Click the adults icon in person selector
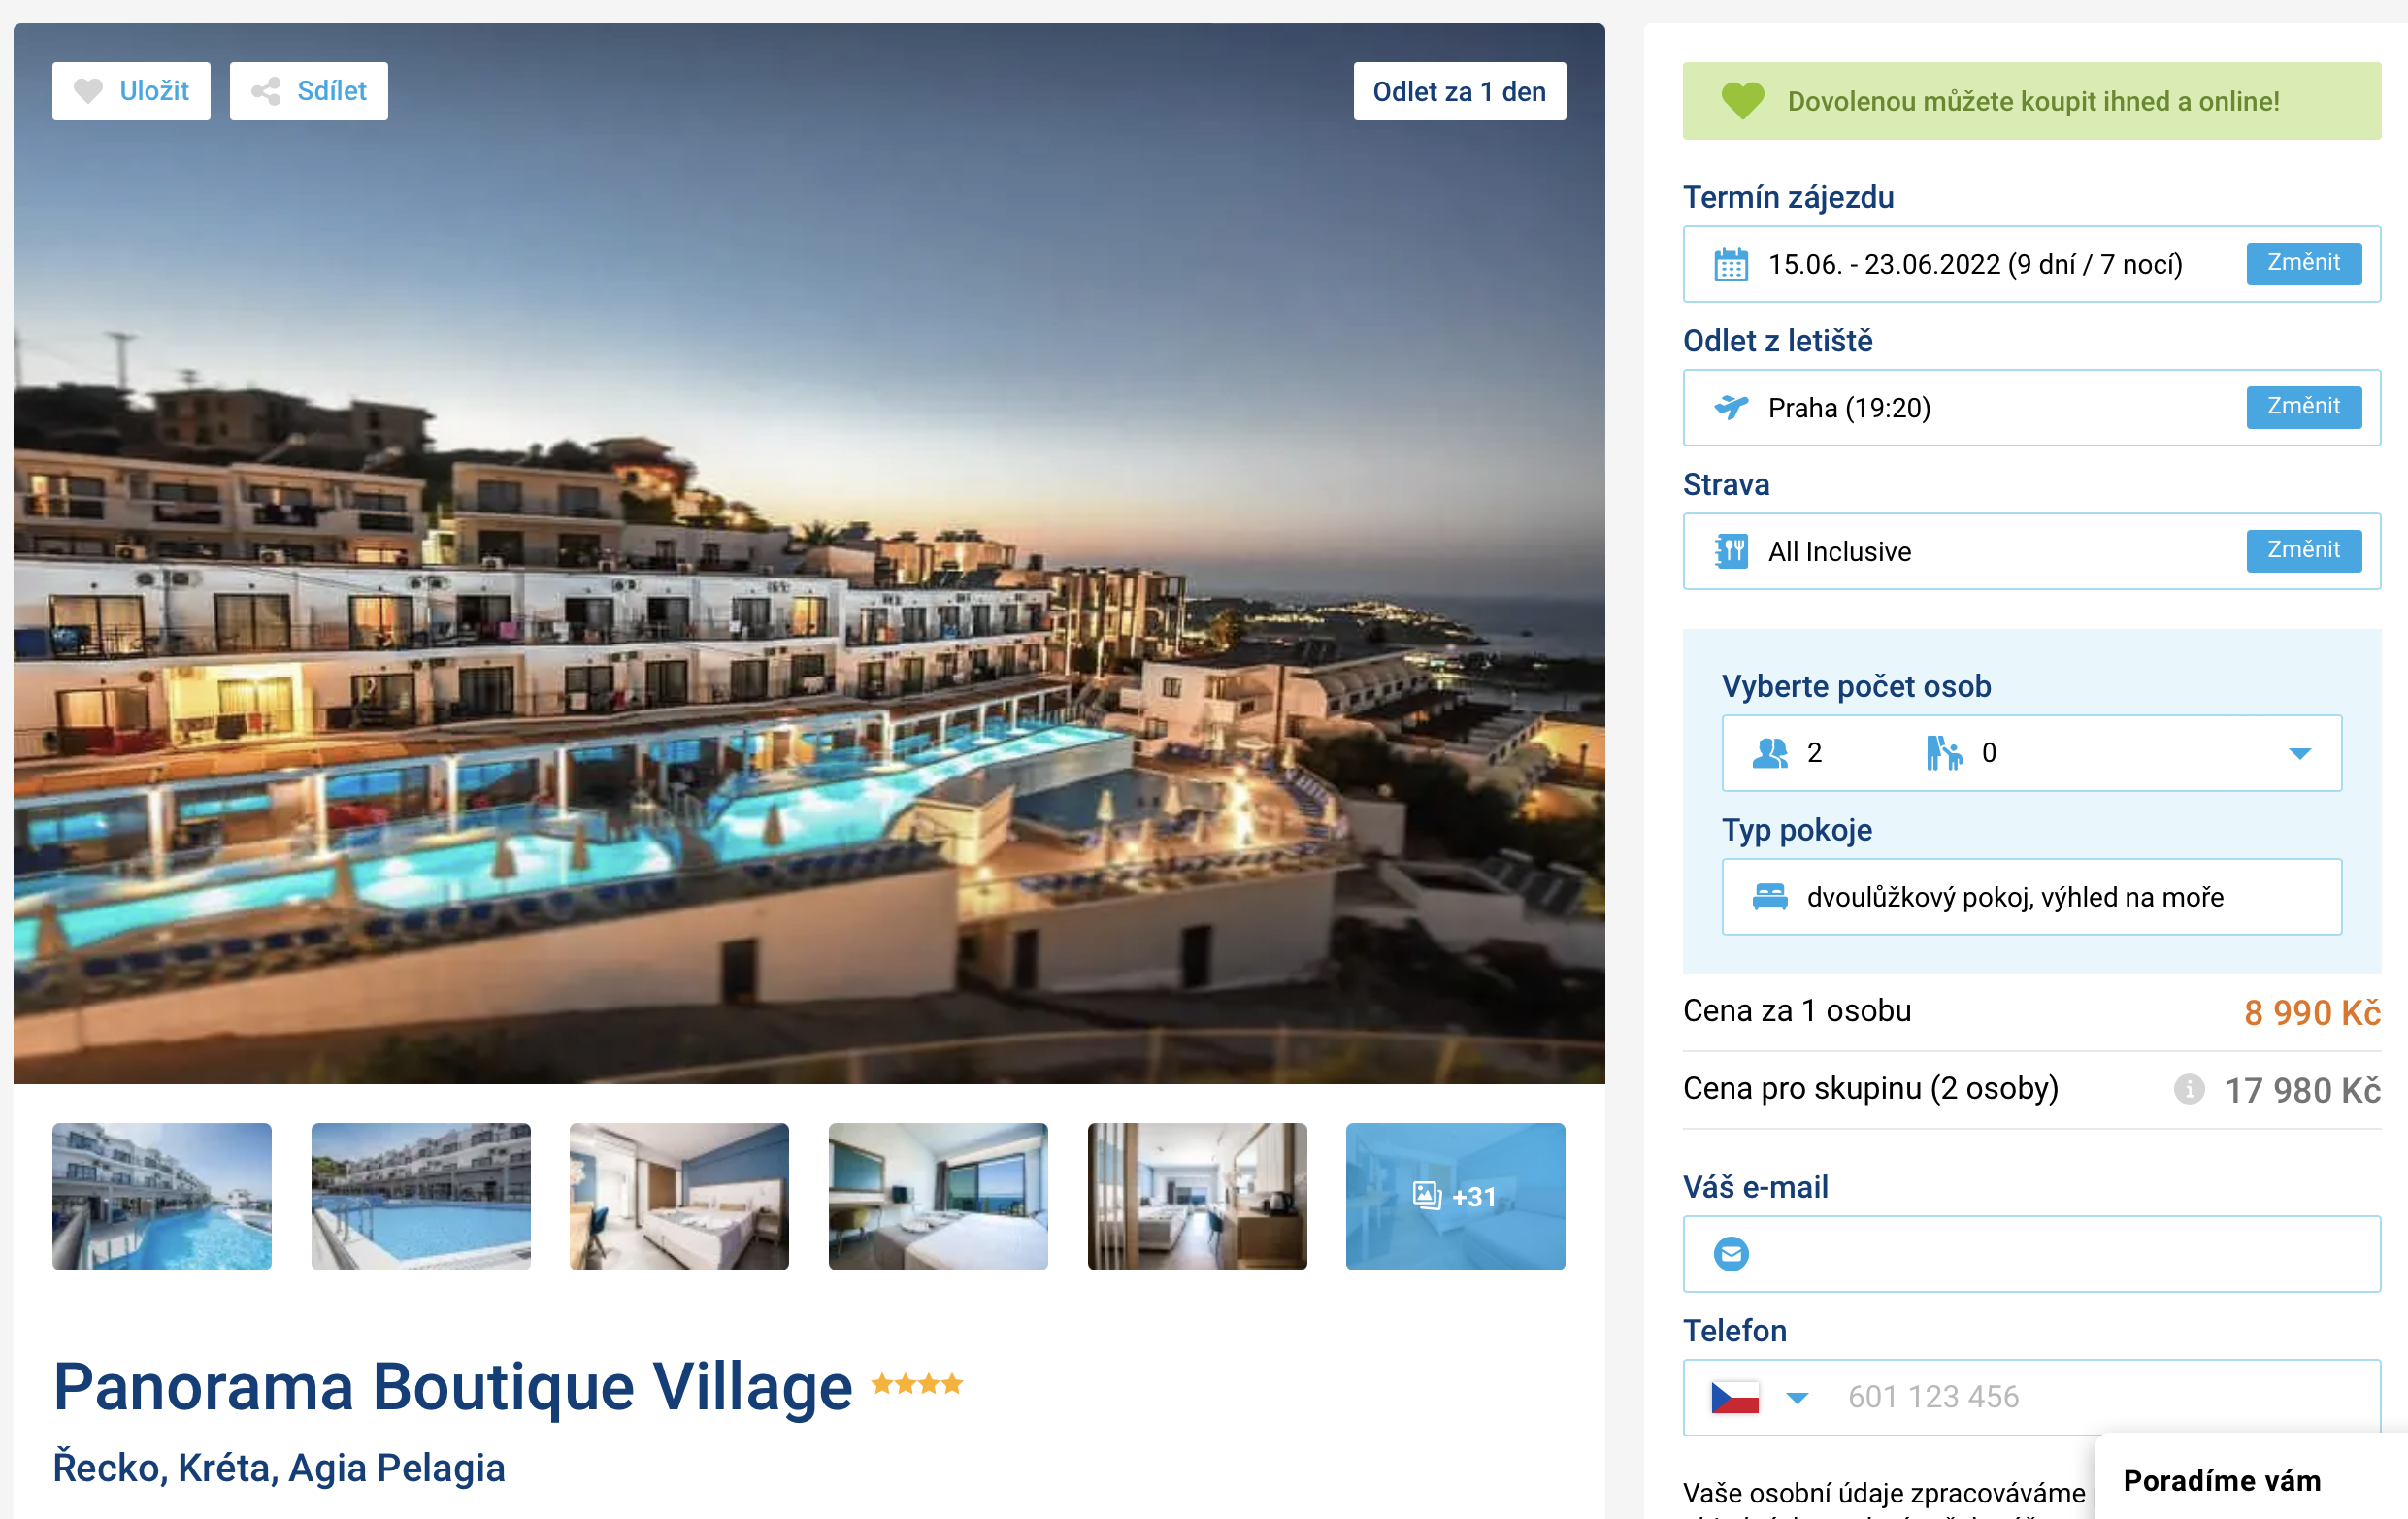Image resolution: width=2408 pixels, height=1519 pixels. click(1770, 753)
